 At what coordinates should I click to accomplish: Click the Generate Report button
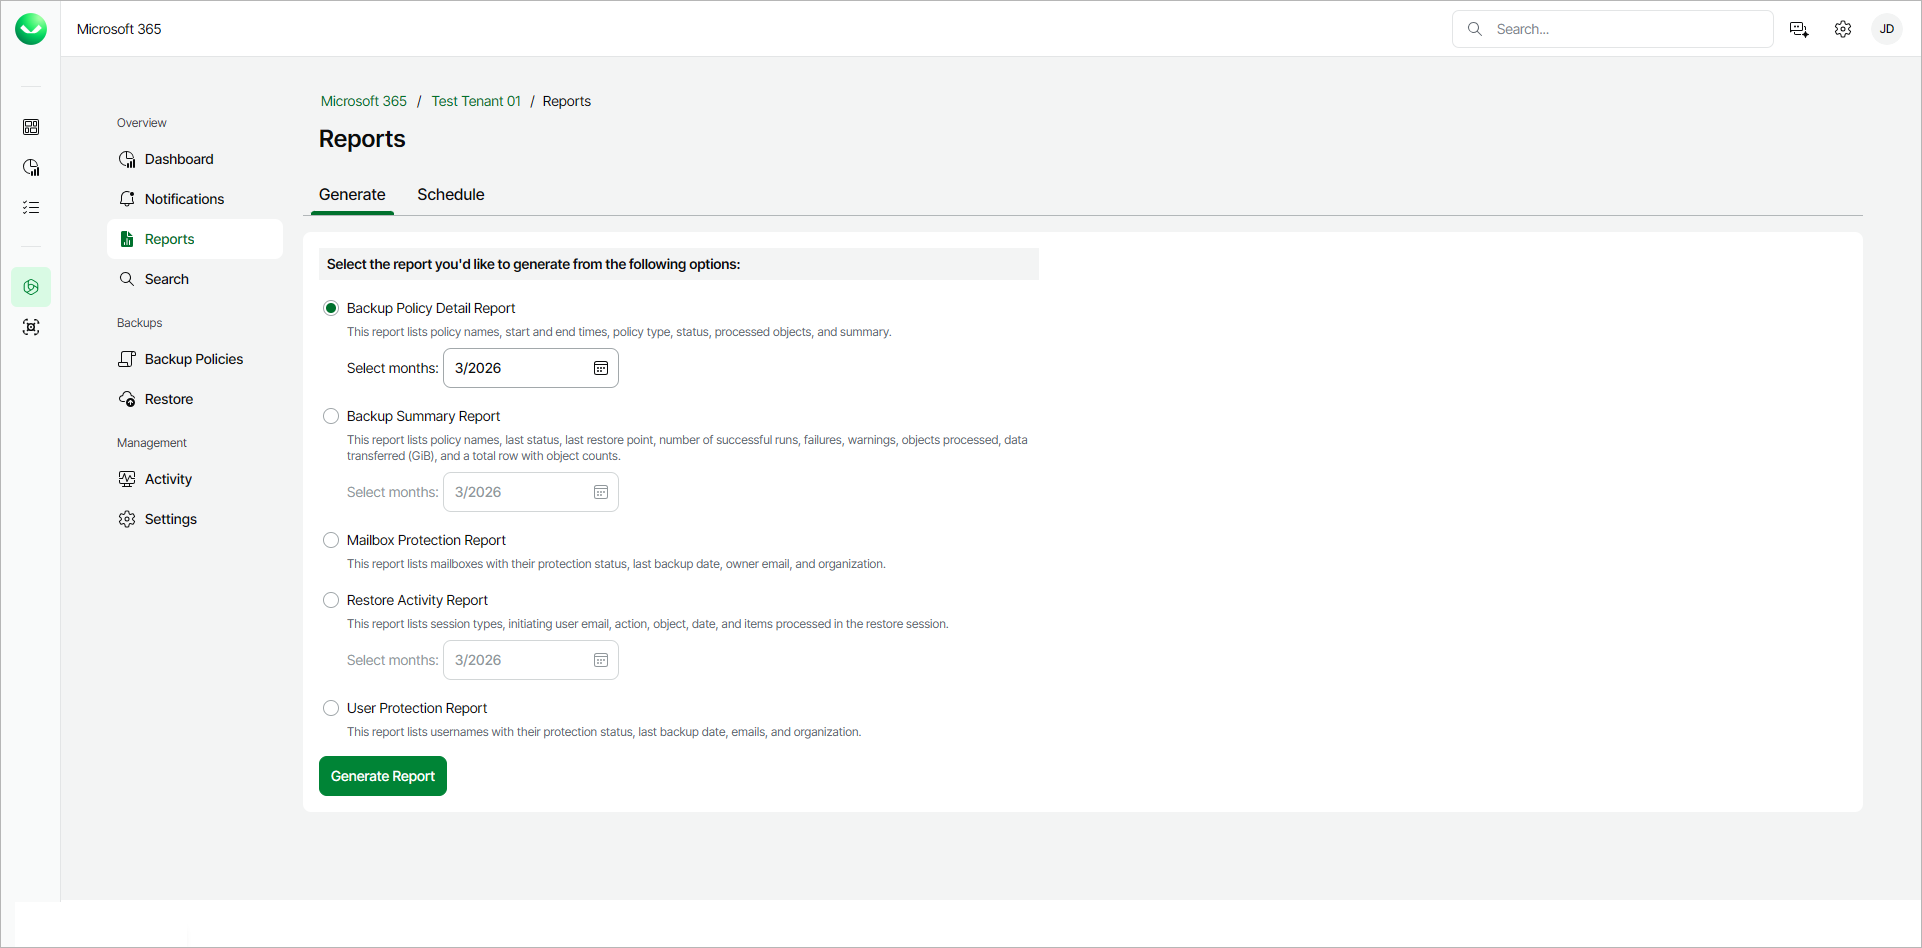point(383,776)
